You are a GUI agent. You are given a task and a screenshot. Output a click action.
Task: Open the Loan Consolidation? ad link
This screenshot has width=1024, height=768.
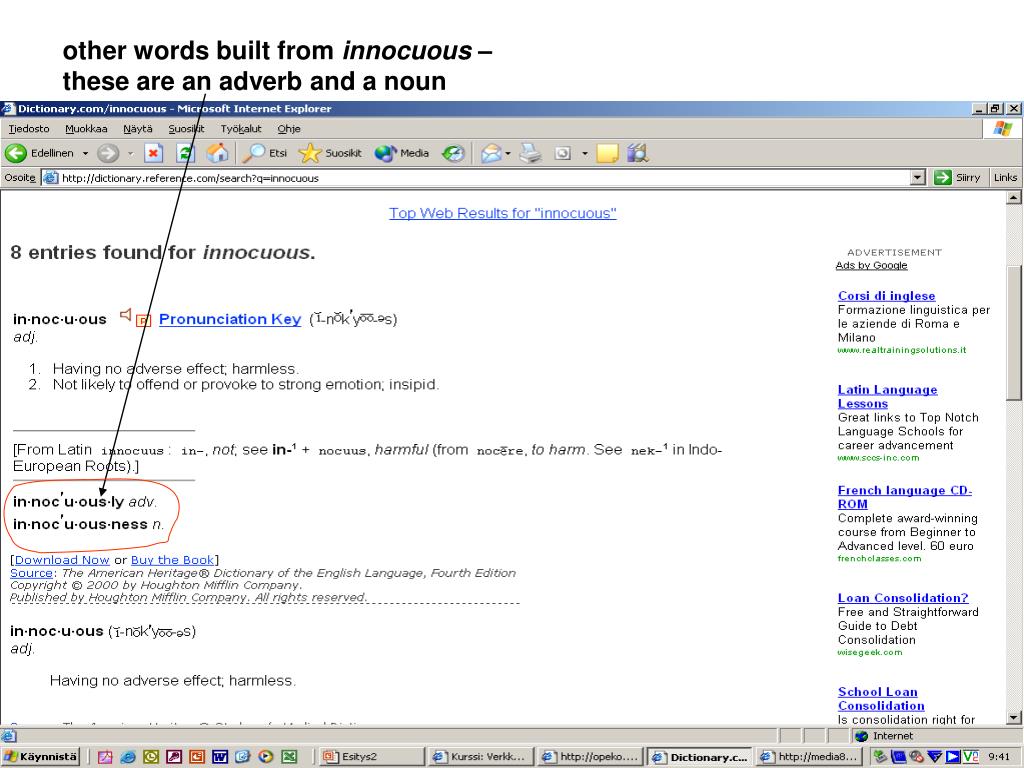(x=903, y=598)
